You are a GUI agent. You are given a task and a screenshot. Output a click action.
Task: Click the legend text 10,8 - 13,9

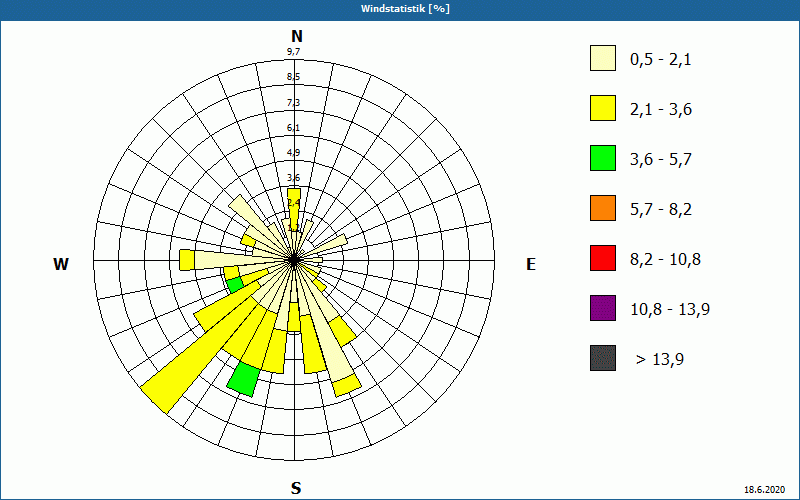pos(670,310)
